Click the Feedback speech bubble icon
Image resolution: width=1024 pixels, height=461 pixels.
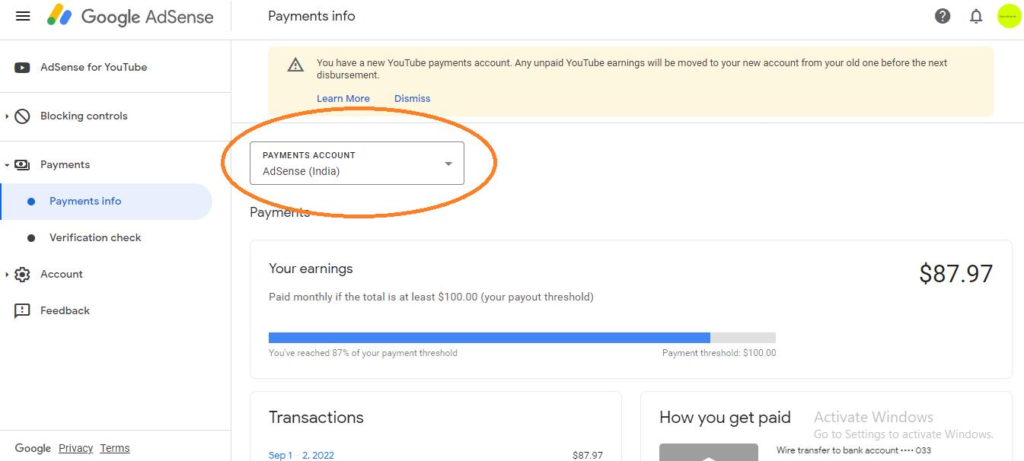(x=22, y=311)
